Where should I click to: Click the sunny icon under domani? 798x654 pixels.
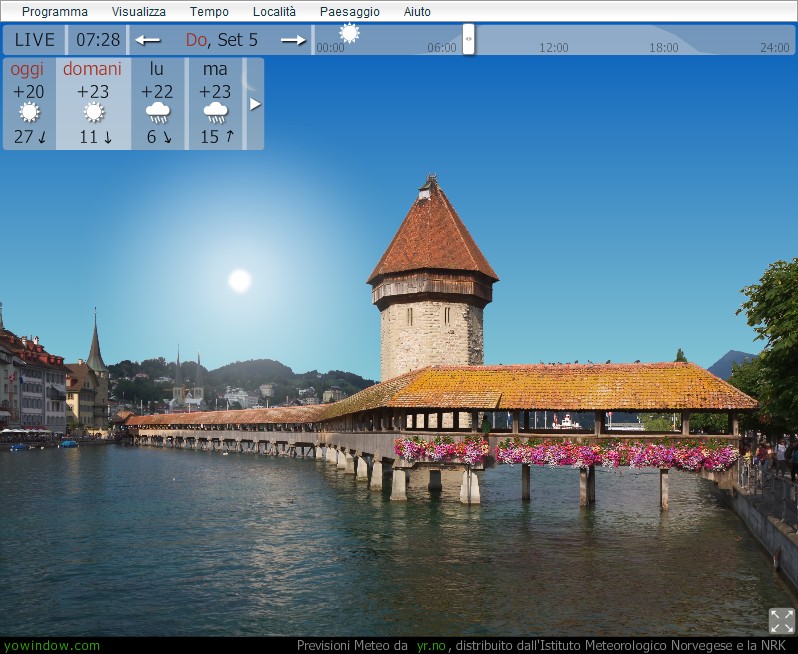pyautogui.click(x=94, y=112)
